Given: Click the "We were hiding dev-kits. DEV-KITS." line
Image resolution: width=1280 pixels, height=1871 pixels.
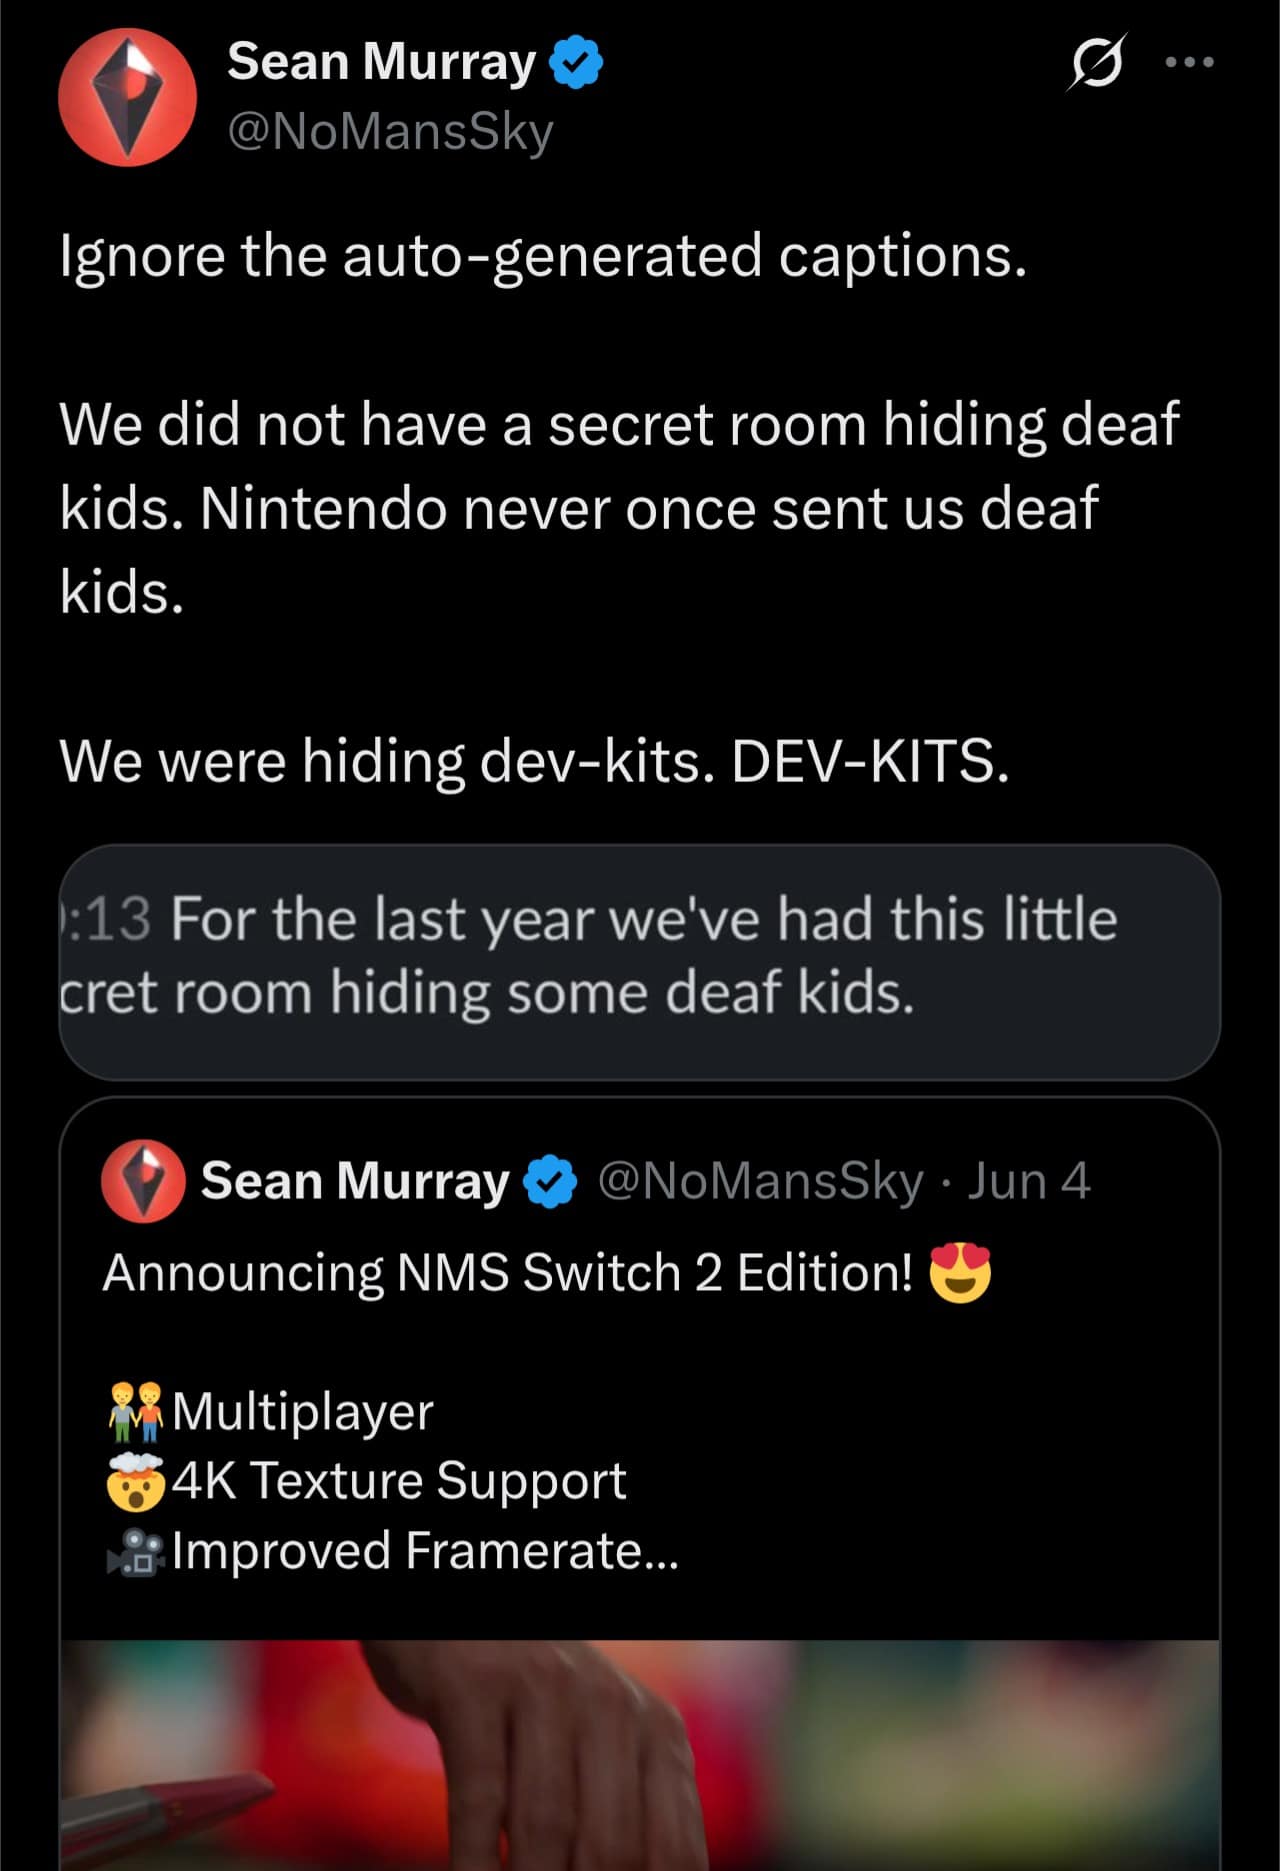Looking at the screenshot, I should coord(534,761).
